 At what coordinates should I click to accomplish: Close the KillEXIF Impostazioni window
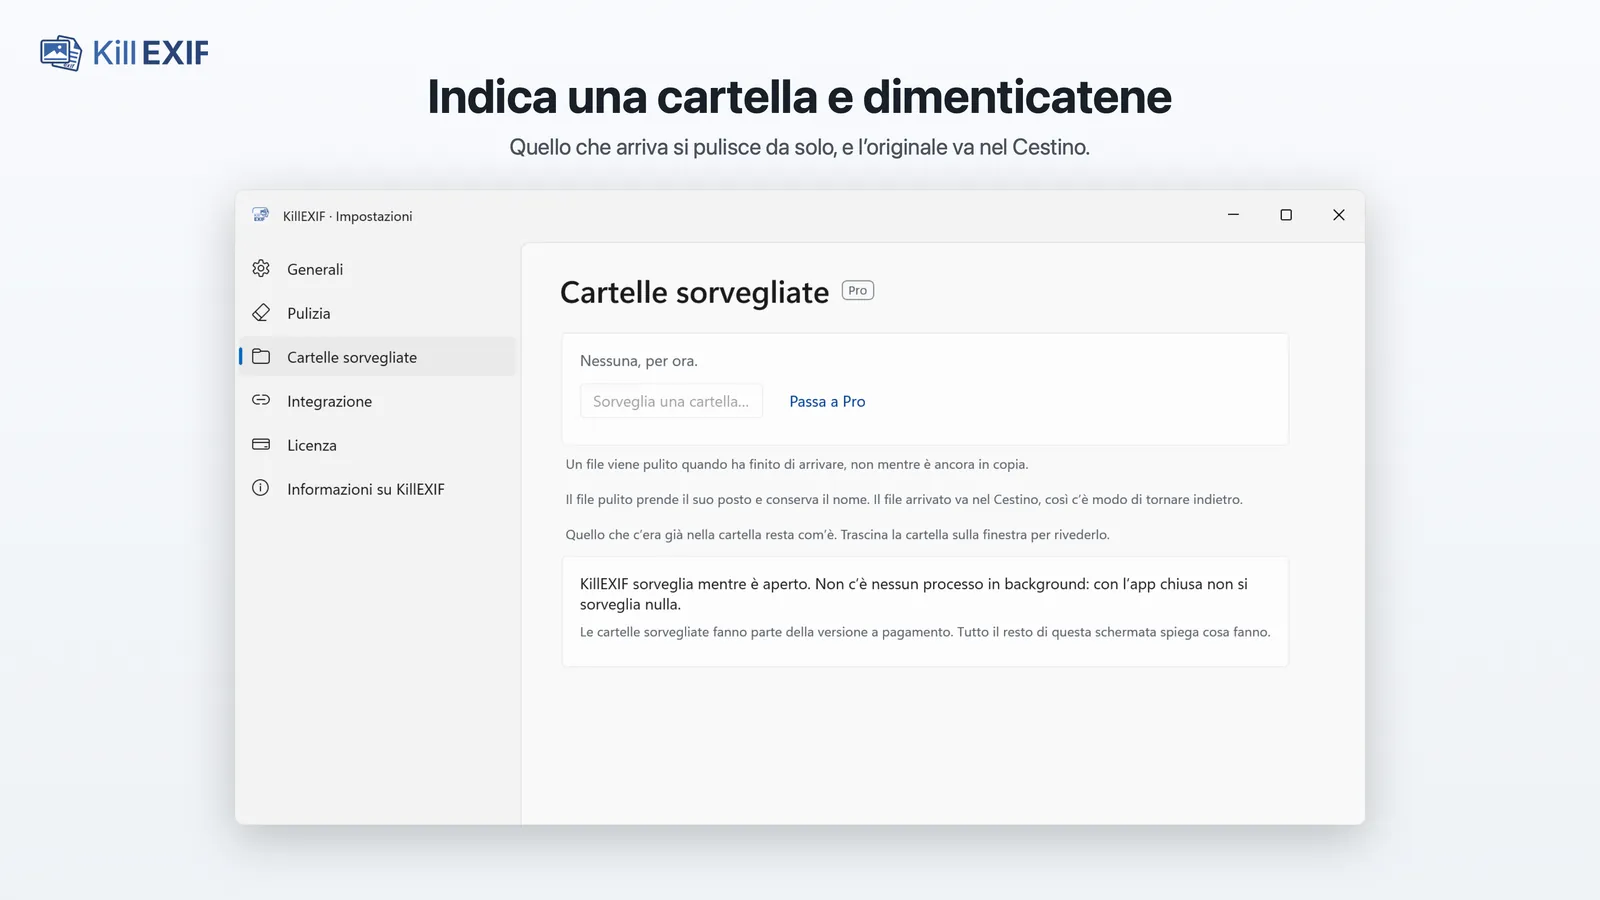[1339, 215]
